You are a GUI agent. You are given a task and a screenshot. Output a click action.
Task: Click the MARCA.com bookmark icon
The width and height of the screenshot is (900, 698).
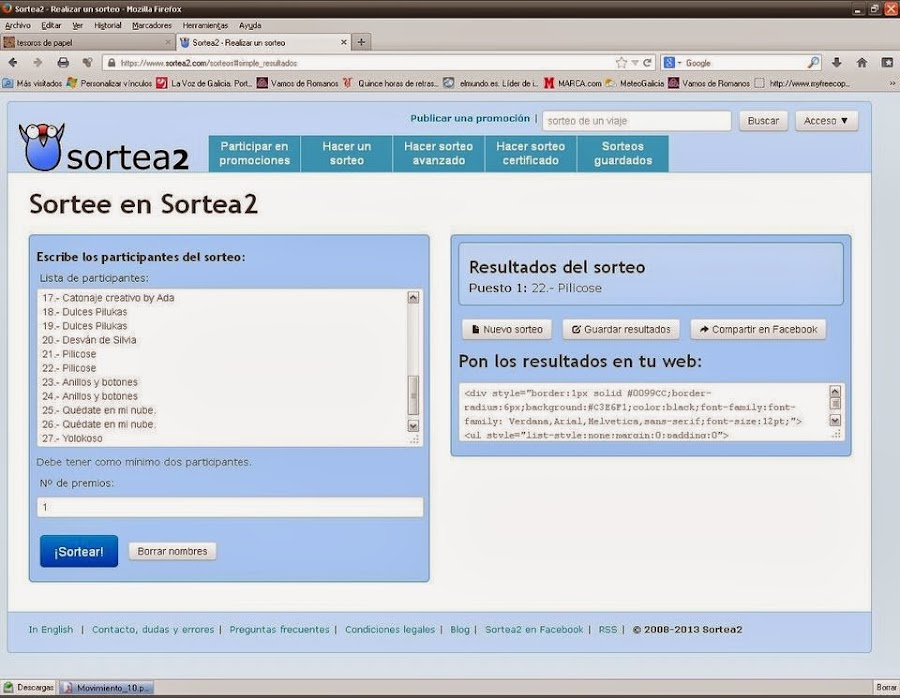pyautogui.click(x=549, y=83)
